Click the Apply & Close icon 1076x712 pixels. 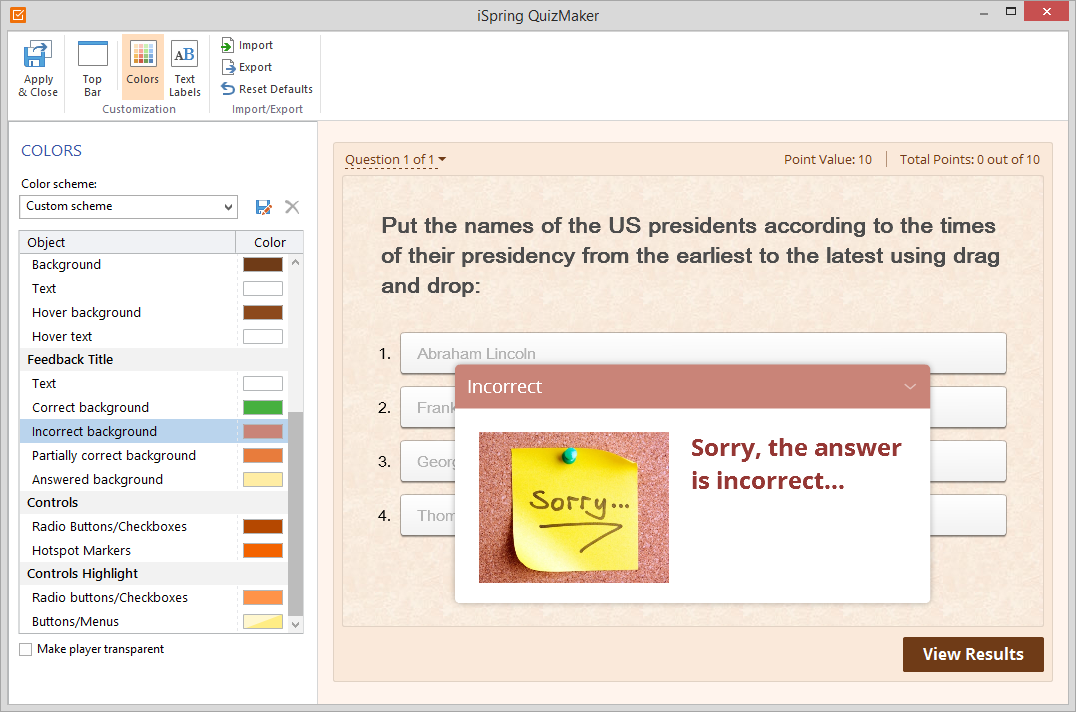coord(38,55)
